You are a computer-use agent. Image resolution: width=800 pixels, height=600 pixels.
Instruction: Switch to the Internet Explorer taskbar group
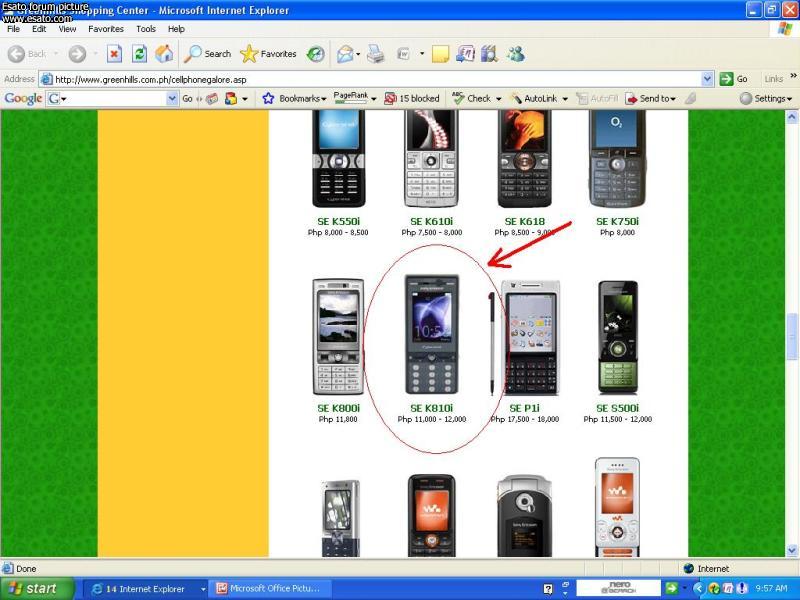(x=145, y=589)
